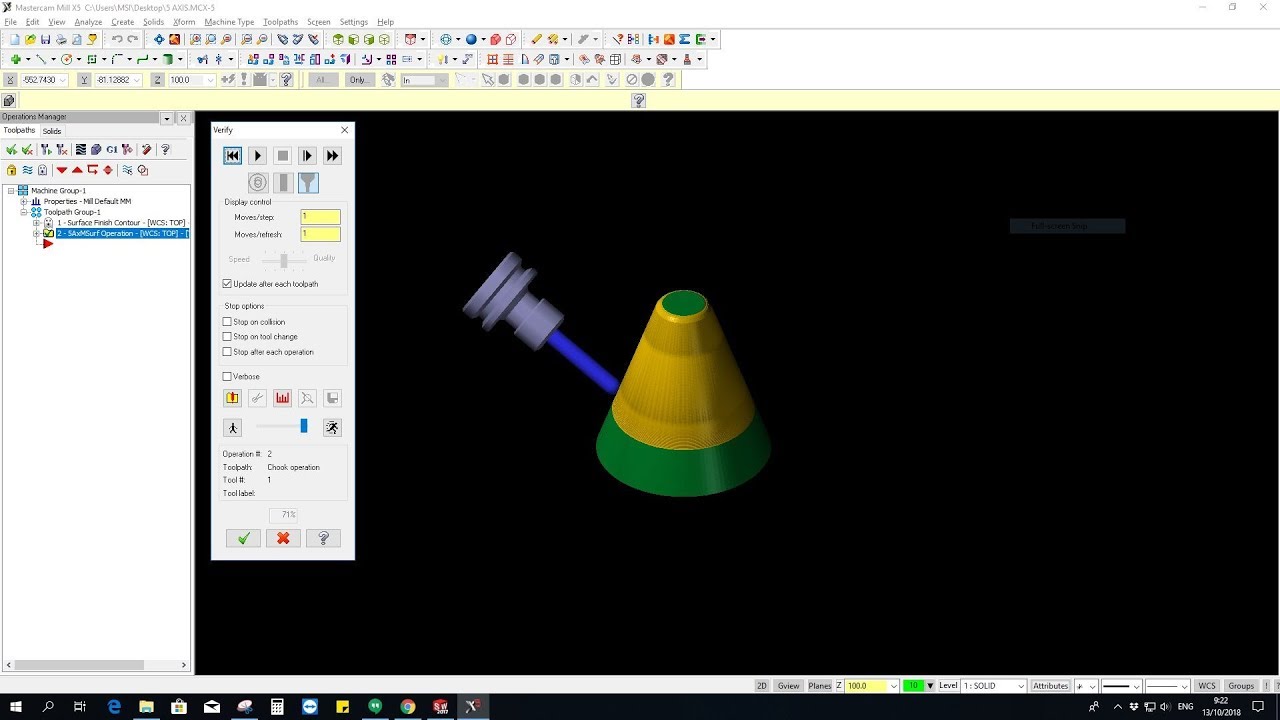Viewport: 1280px width, 720px height.
Task: Click the stop button in Verify dialog
Action: pyautogui.click(x=282, y=155)
